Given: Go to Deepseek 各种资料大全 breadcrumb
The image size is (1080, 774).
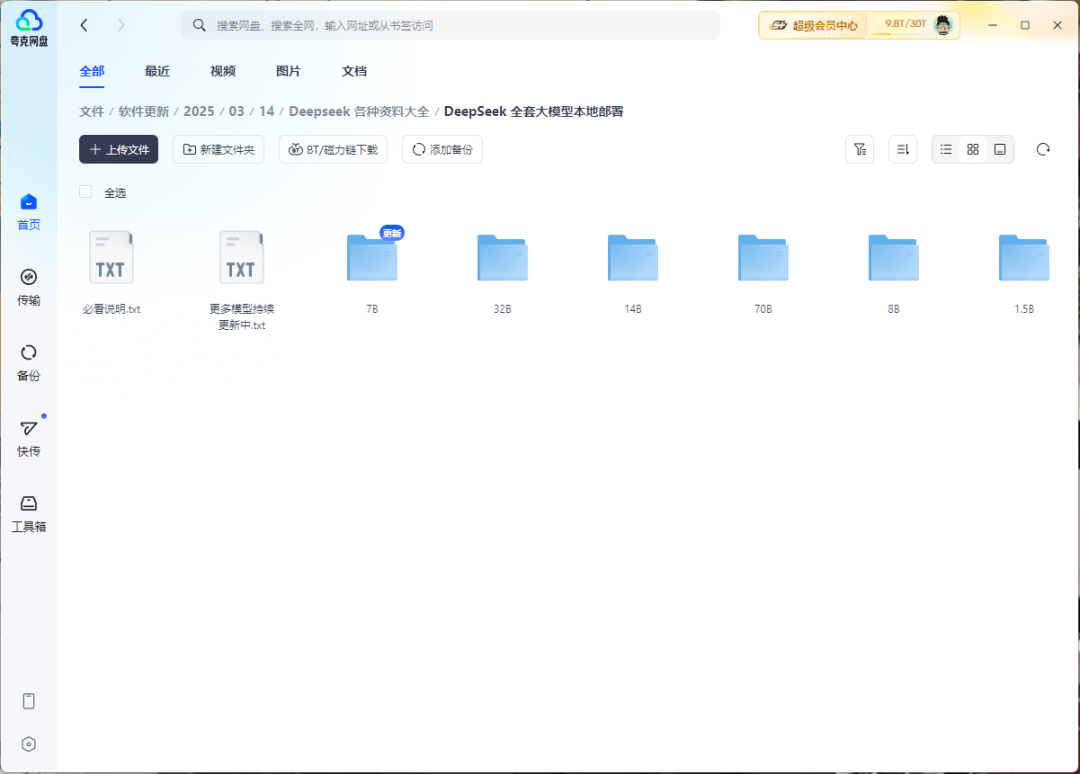Looking at the screenshot, I should (358, 112).
